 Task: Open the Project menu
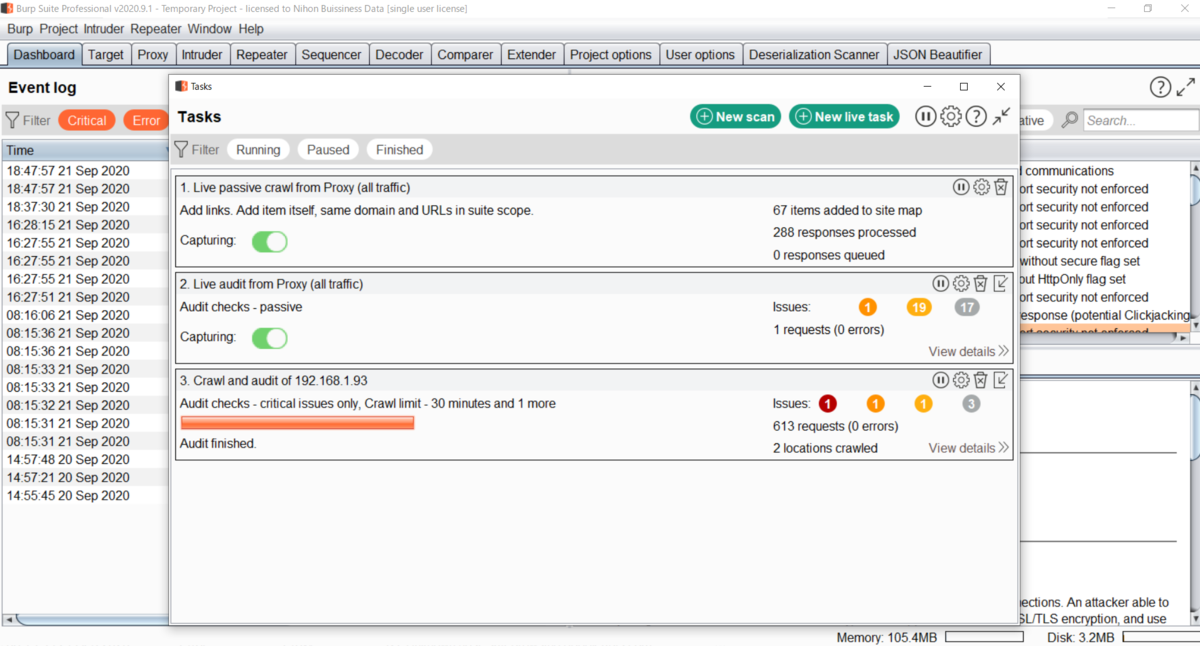click(59, 29)
